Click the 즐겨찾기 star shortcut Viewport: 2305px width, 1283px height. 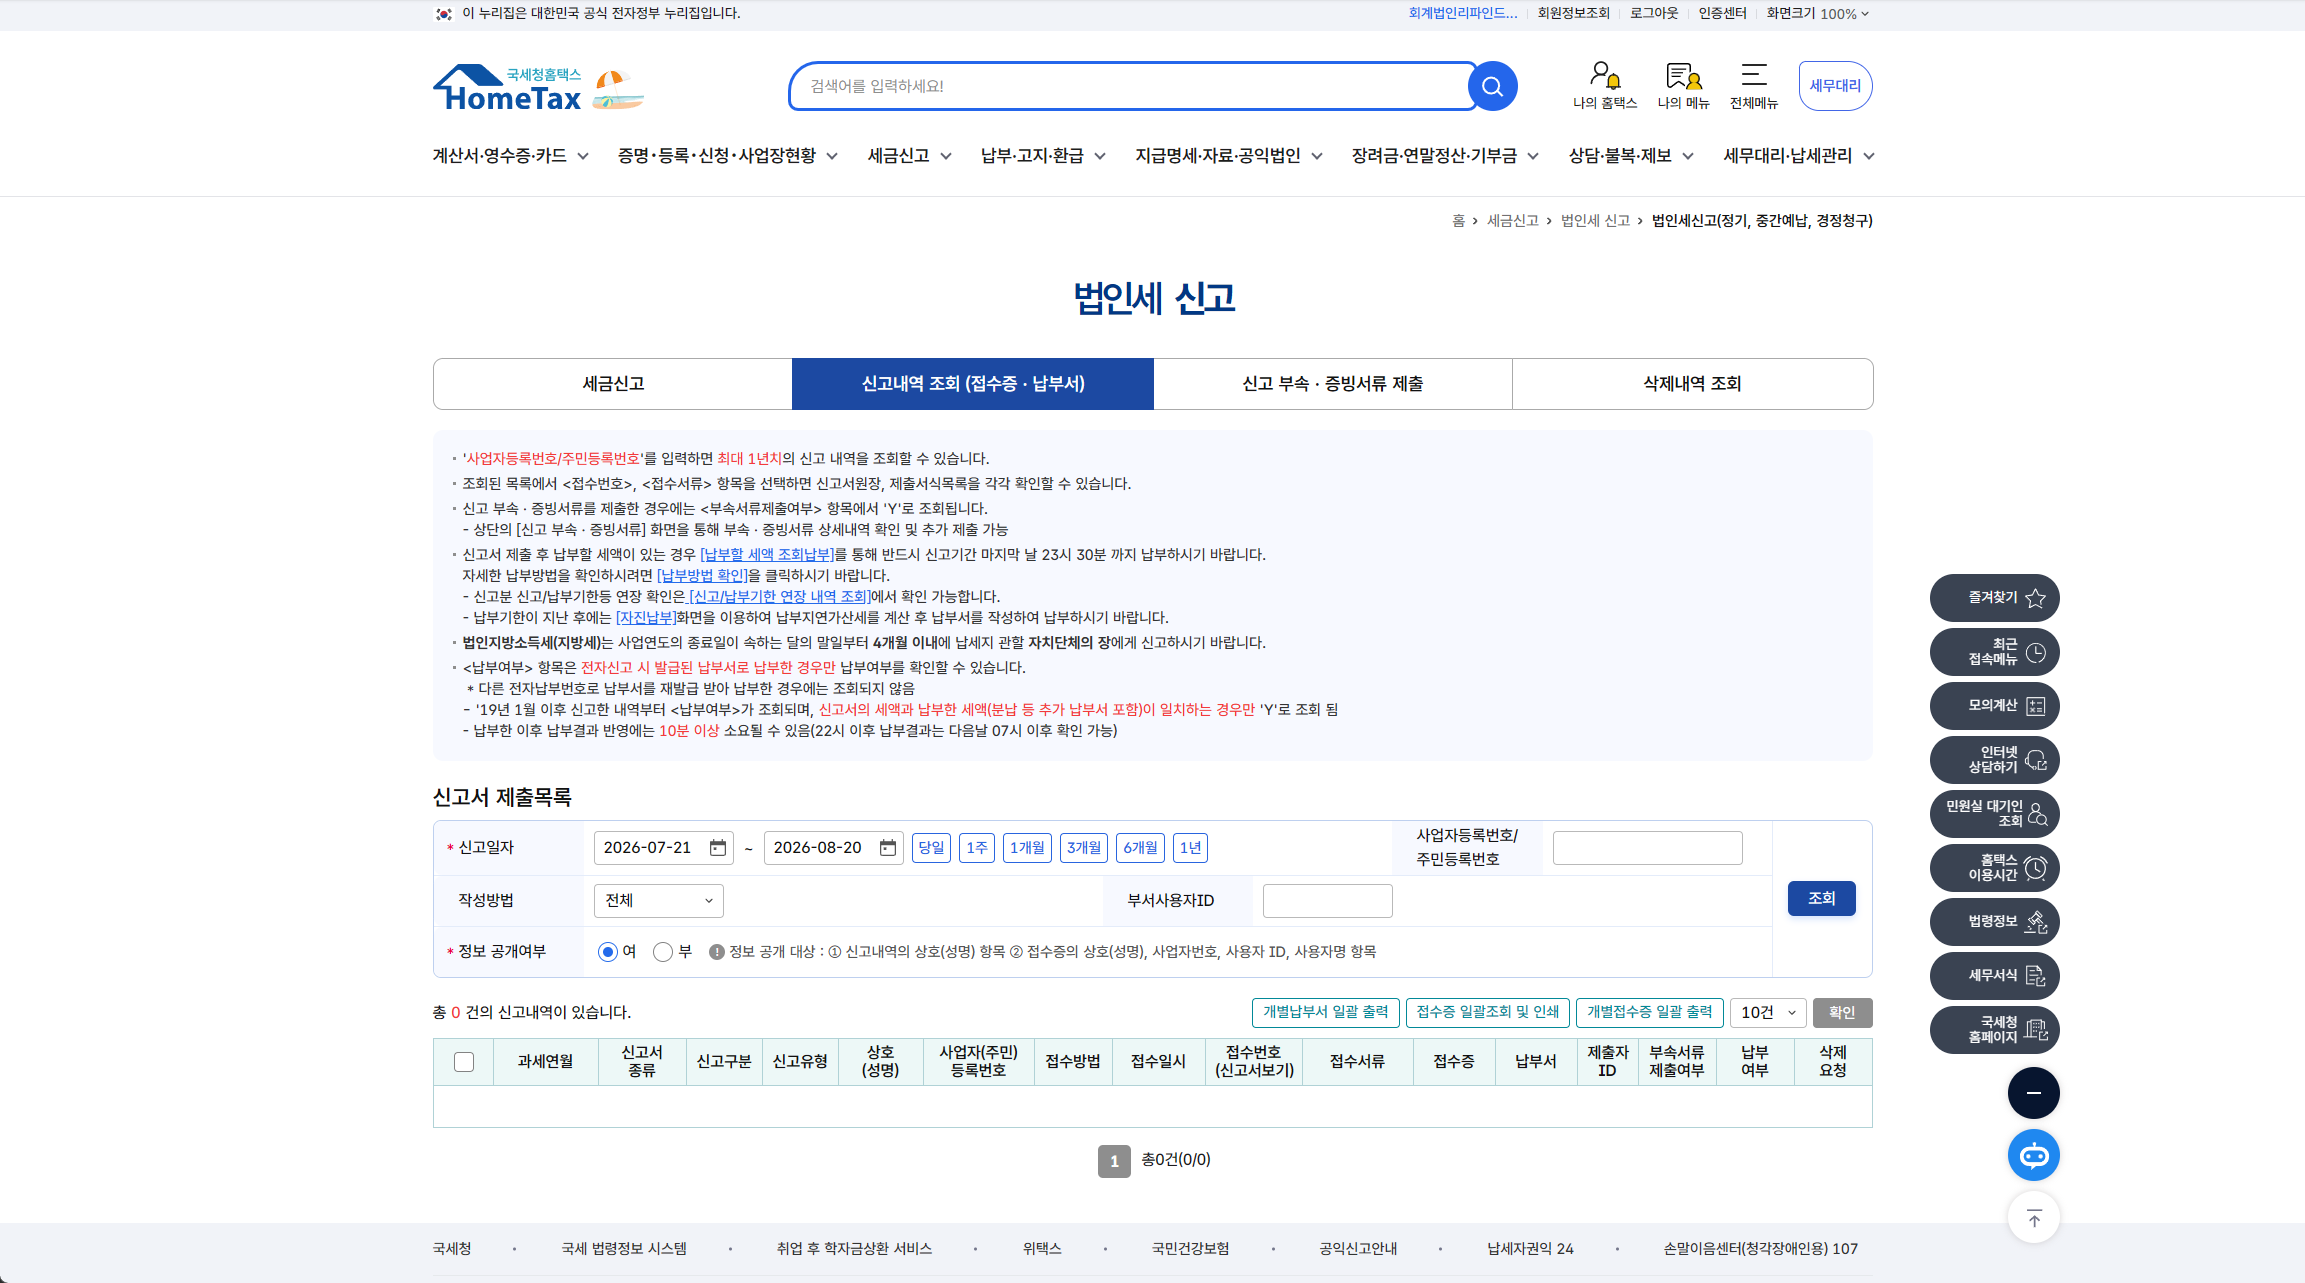coord(1994,598)
